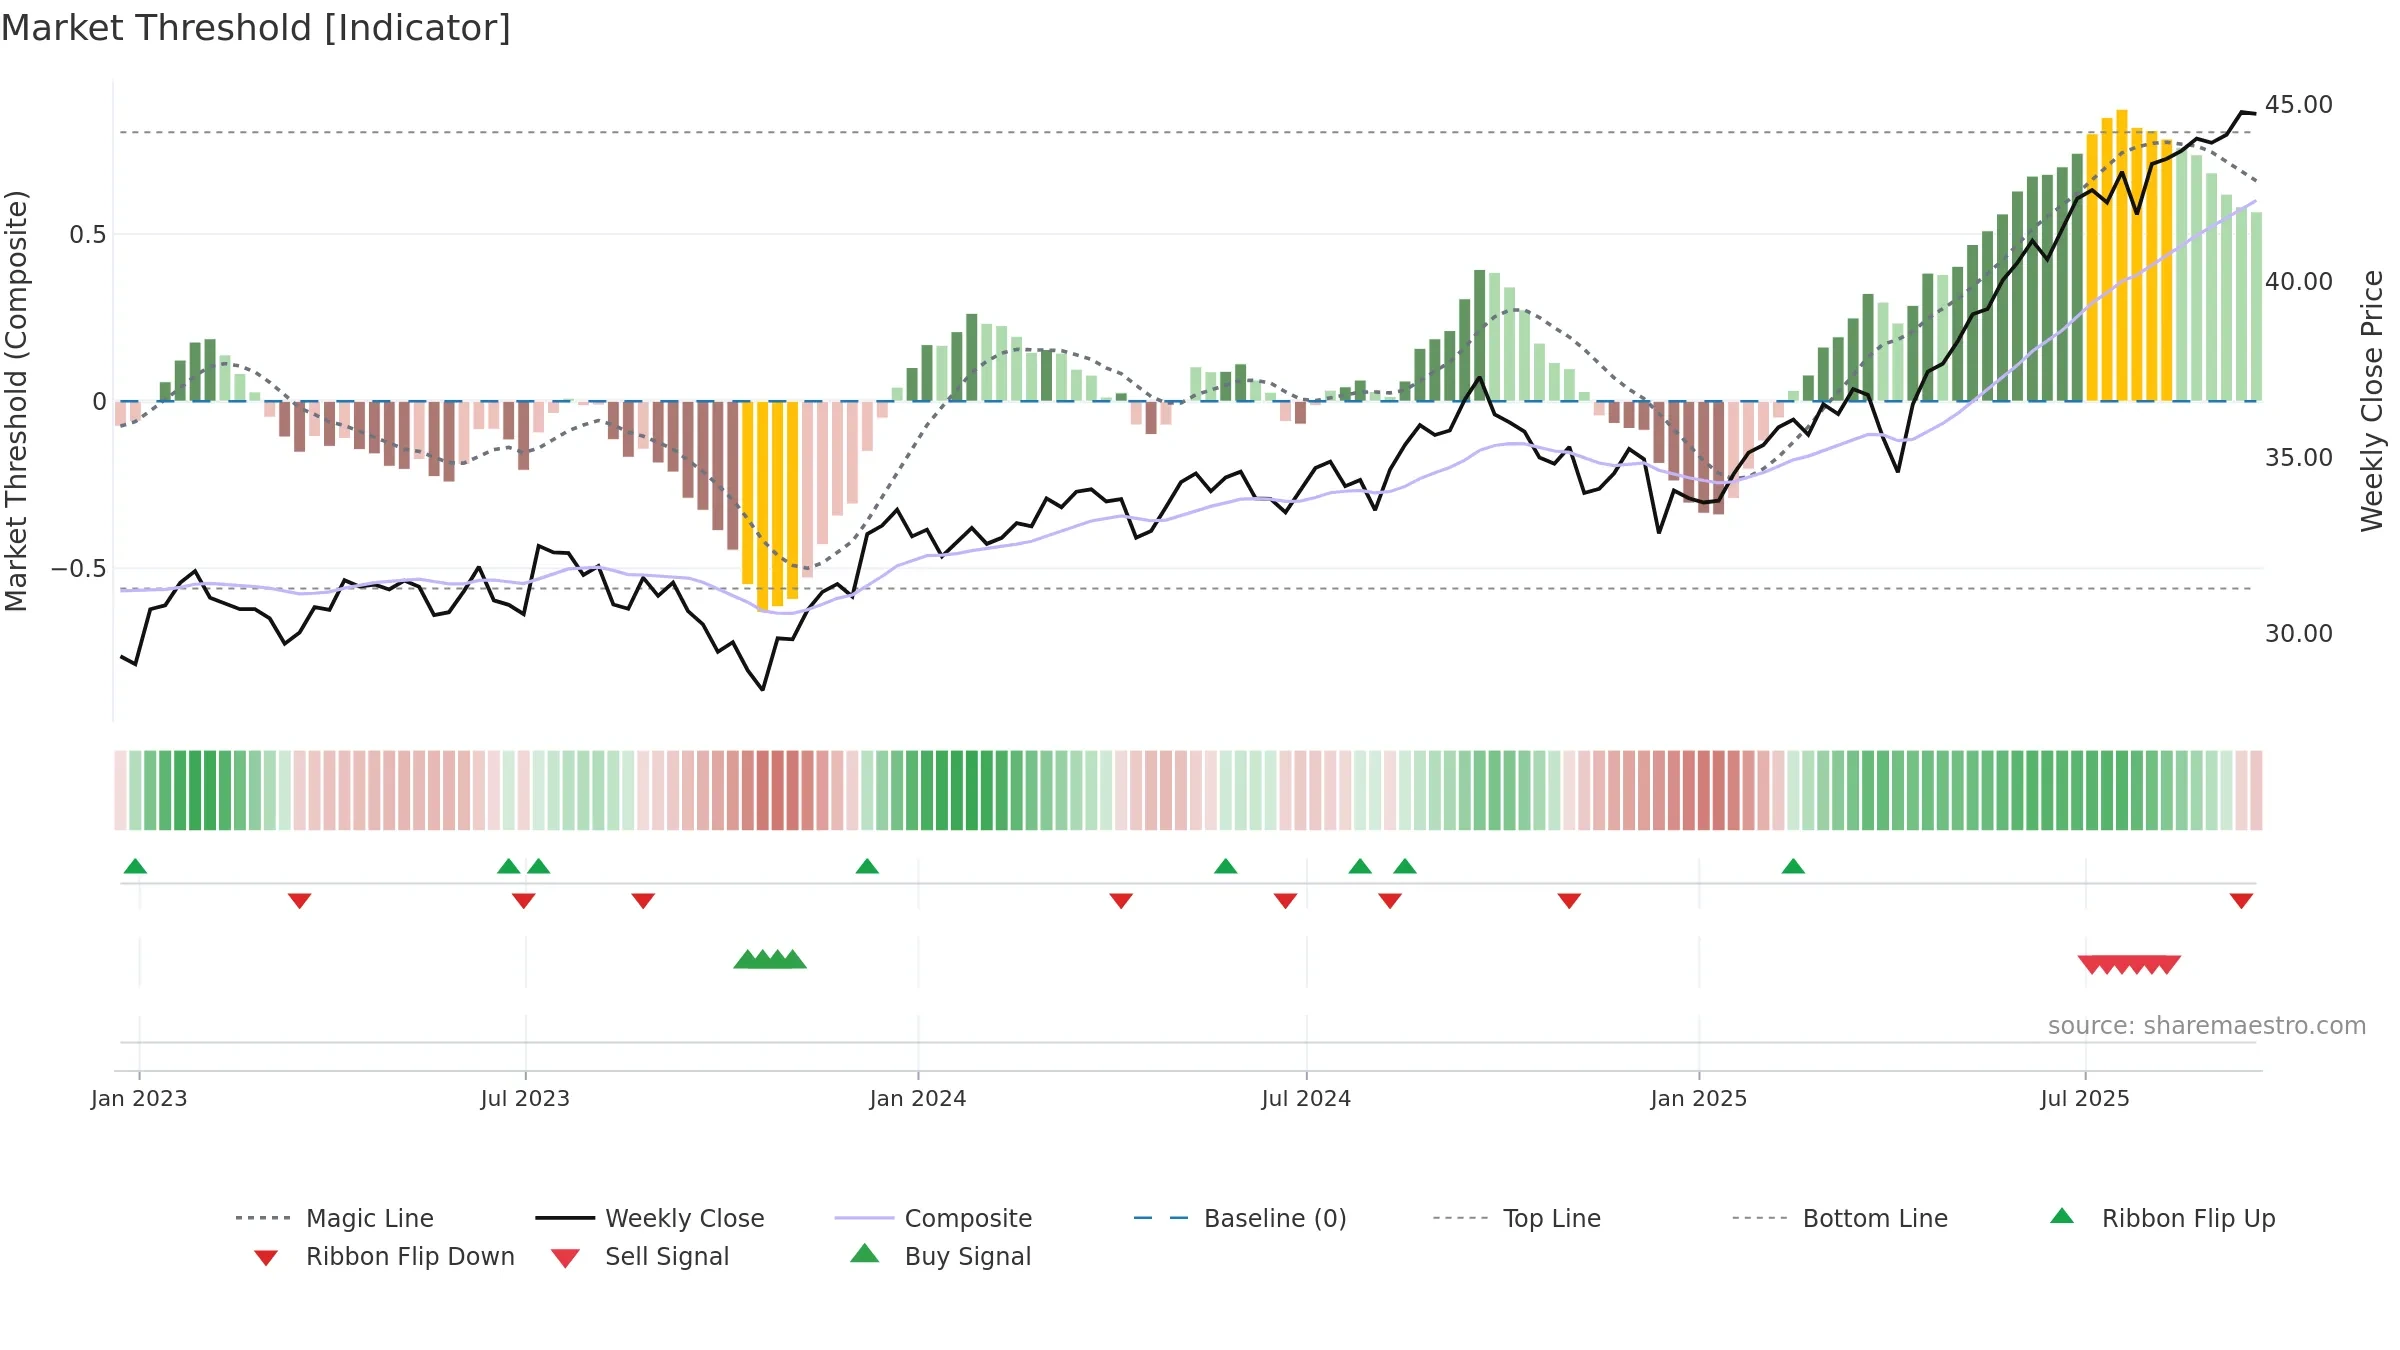Toggle the Sell Signal legend entry
Screen dimensions: 2400x1350
pos(640,1256)
